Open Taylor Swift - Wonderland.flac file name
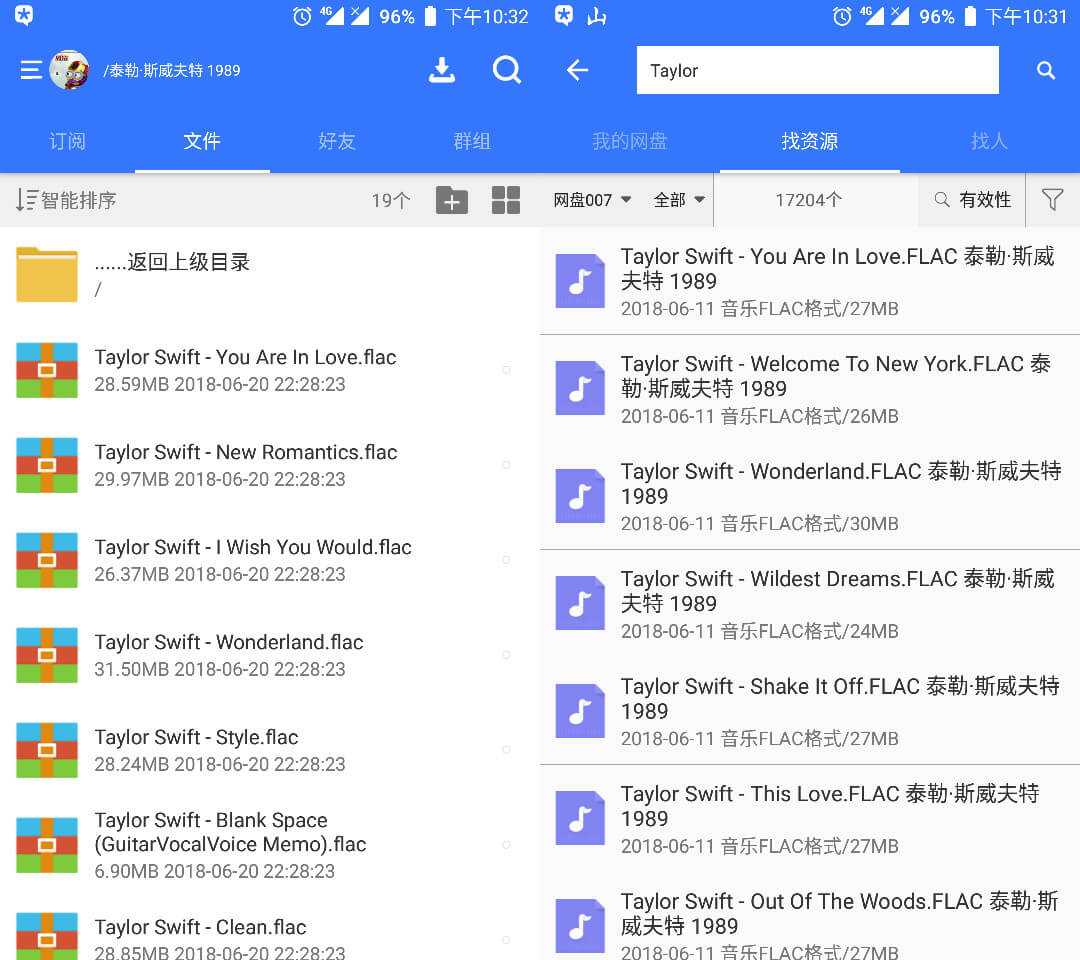This screenshot has height=960, width=1080. (229, 643)
